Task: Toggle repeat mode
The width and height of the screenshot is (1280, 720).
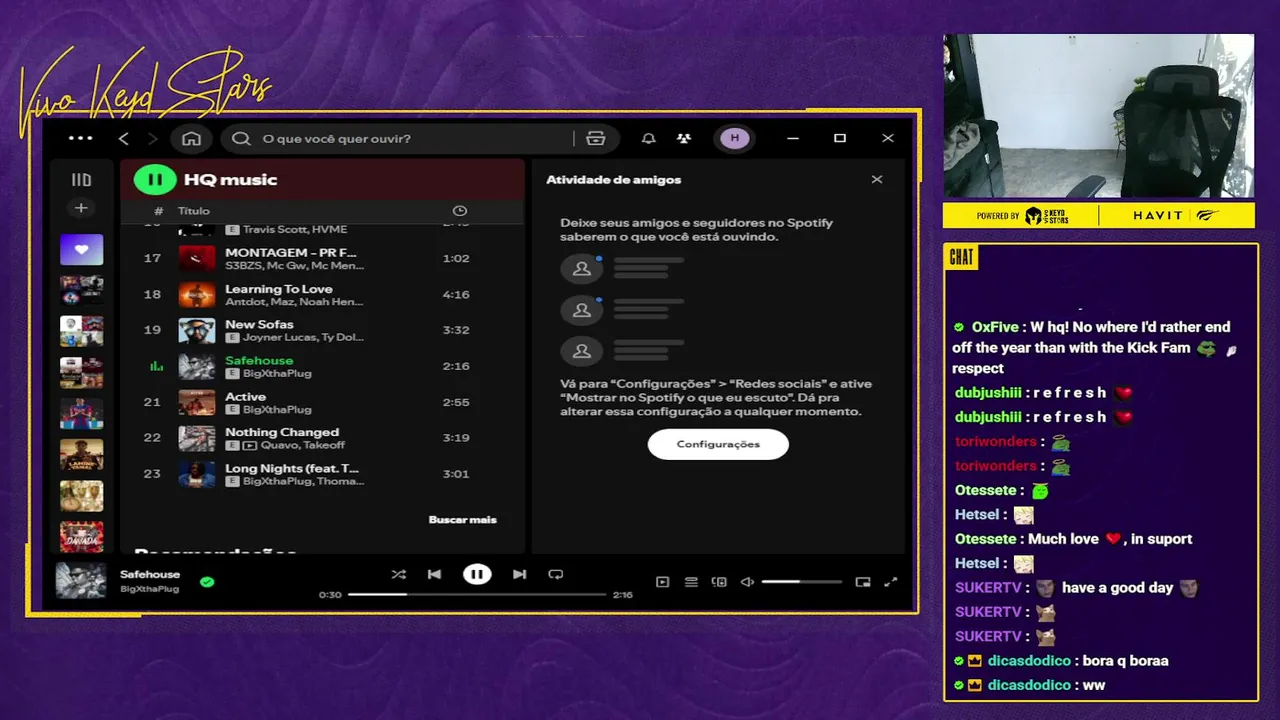Action: 556,574
